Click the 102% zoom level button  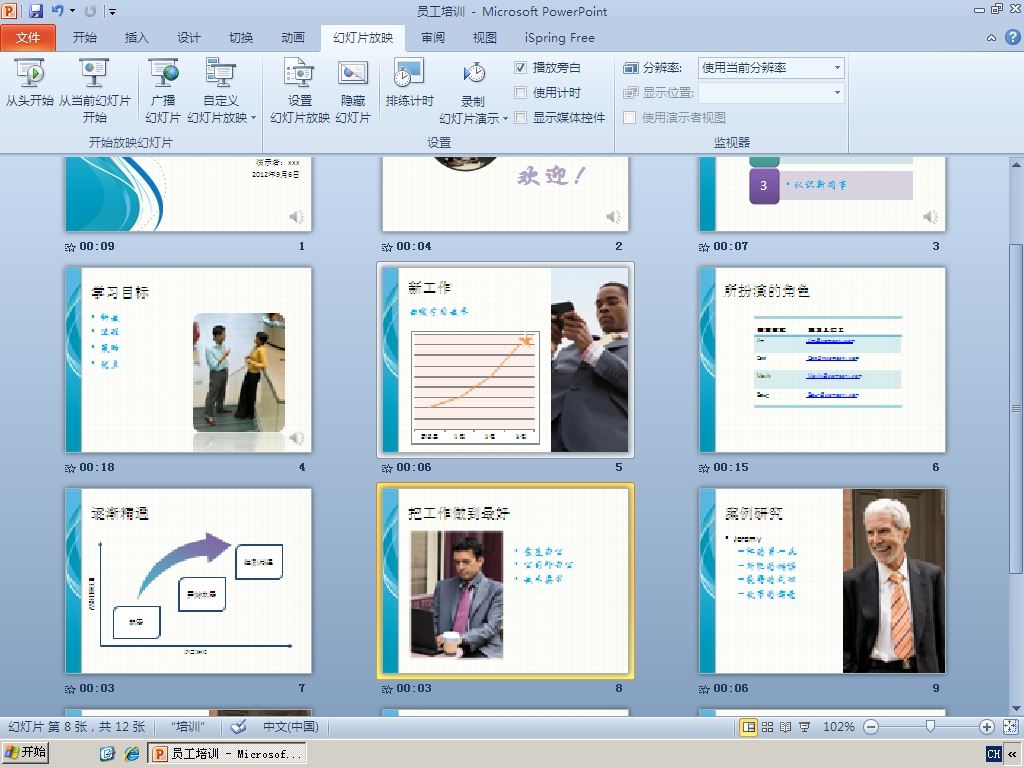pos(839,727)
